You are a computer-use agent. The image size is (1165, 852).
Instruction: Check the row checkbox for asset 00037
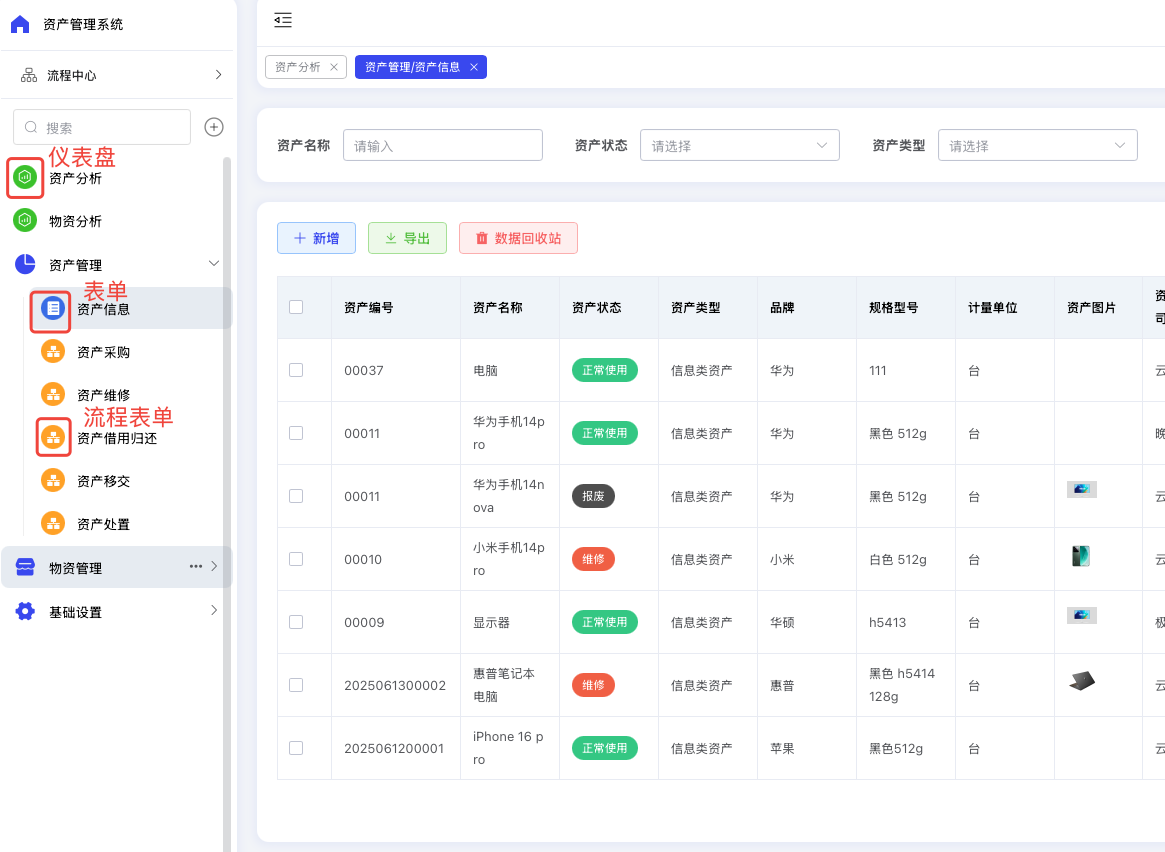click(x=296, y=370)
